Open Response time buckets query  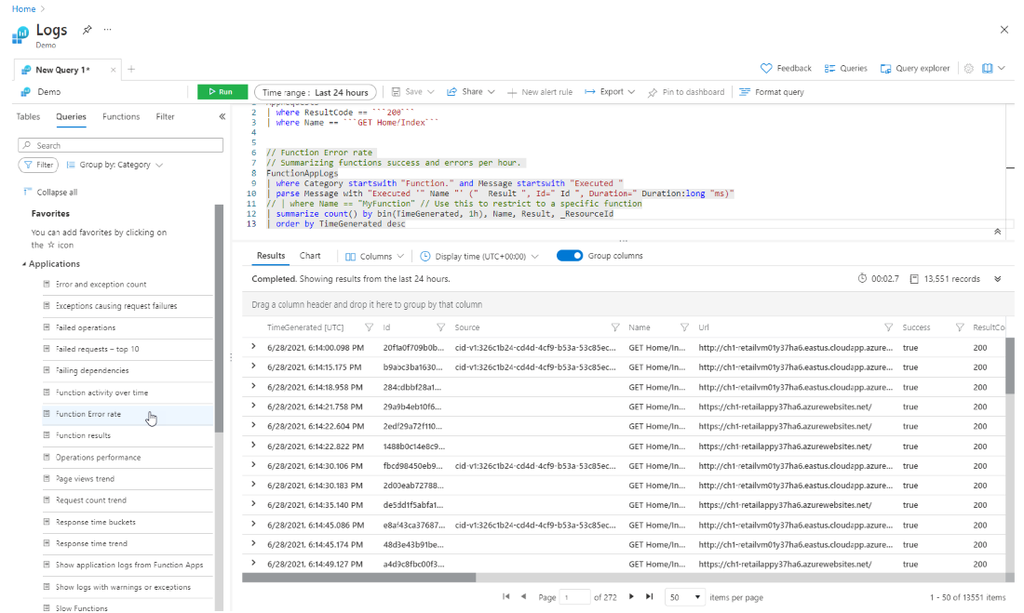click(95, 522)
